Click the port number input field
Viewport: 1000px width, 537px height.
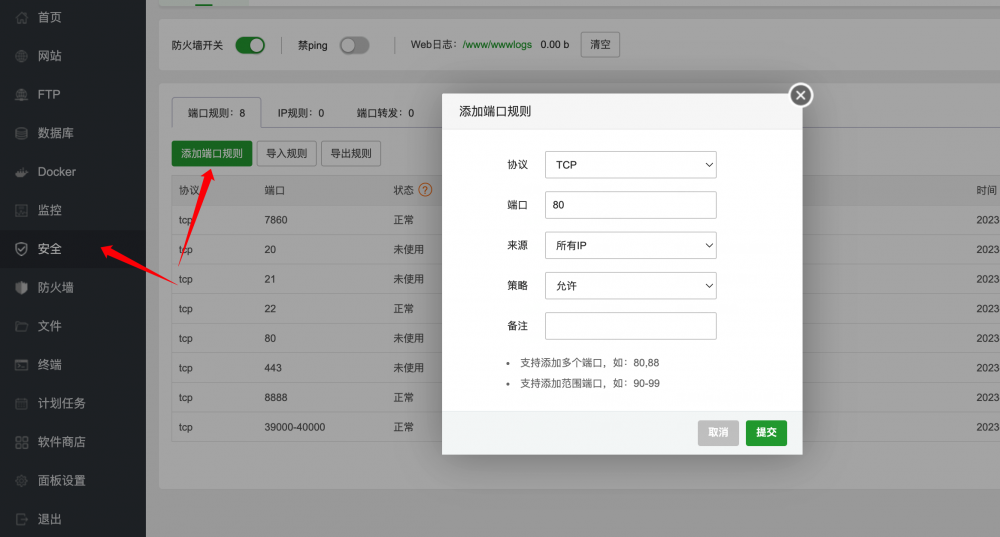click(x=630, y=205)
